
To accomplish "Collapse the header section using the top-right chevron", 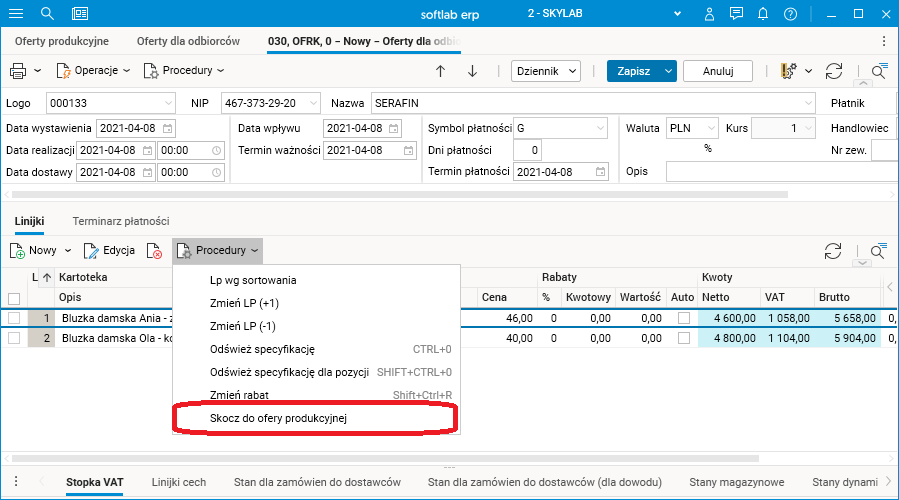I will coord(863,84).
